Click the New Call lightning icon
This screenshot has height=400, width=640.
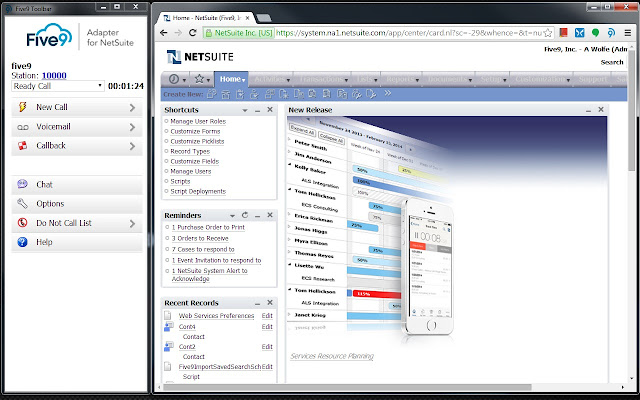[x=22, y=106]
